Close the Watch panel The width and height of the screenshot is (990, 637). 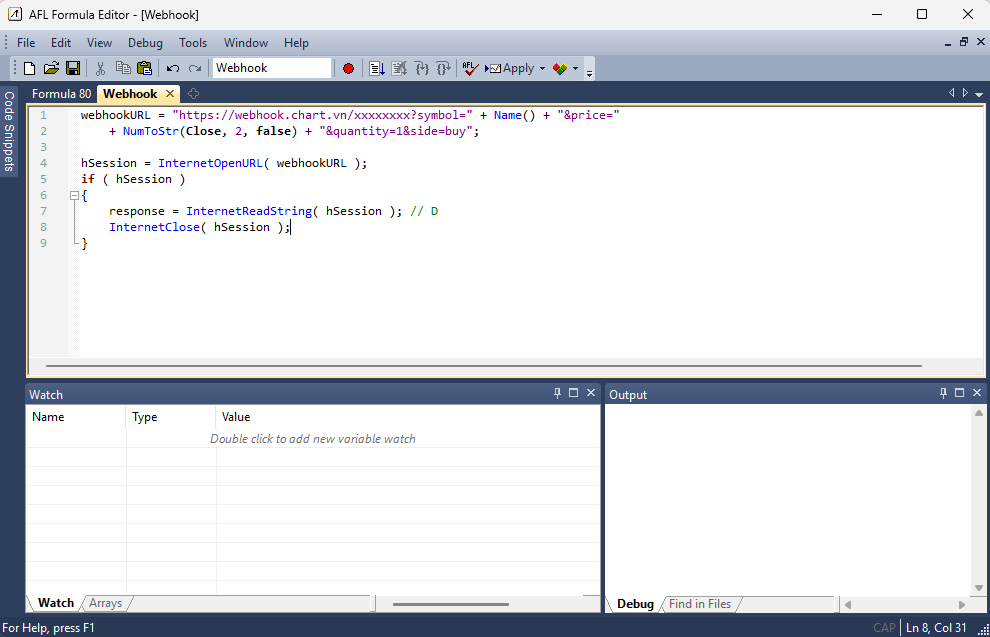click(x=591, y=393)
